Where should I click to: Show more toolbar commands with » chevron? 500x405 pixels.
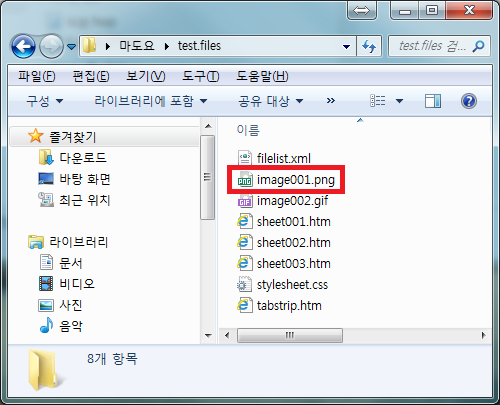330,101
